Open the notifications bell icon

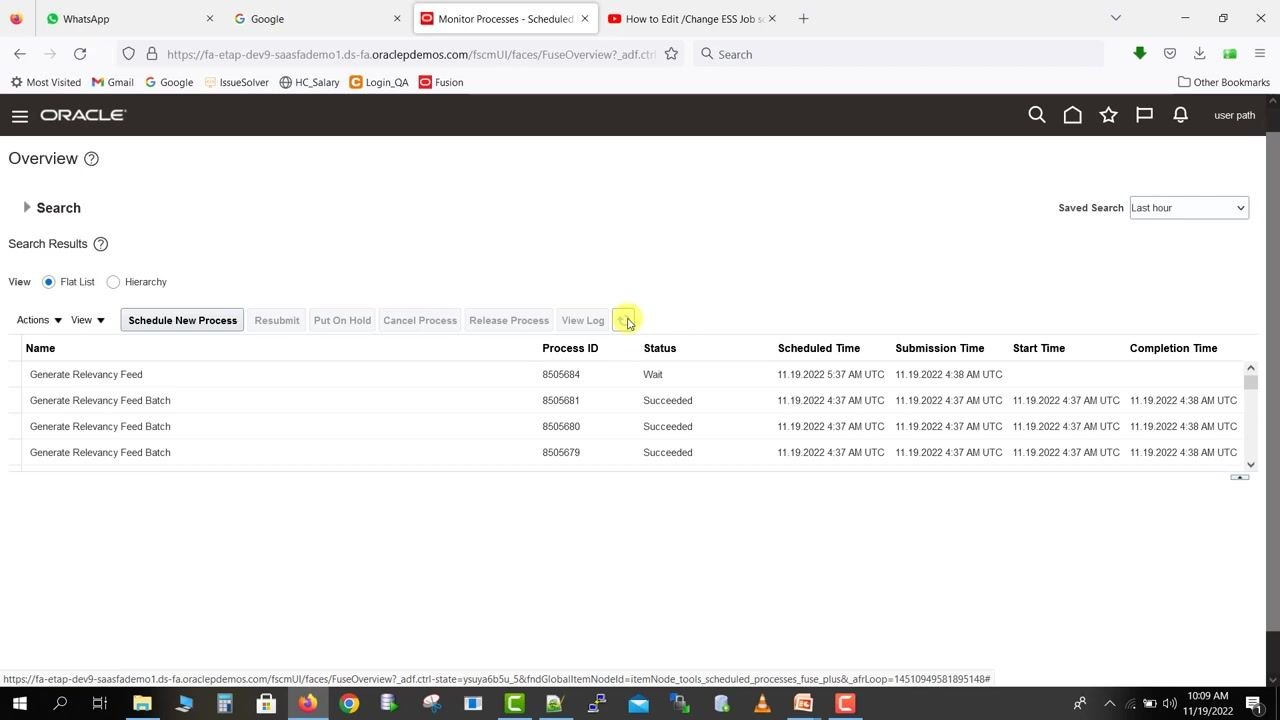click(x=1180, y=115)
